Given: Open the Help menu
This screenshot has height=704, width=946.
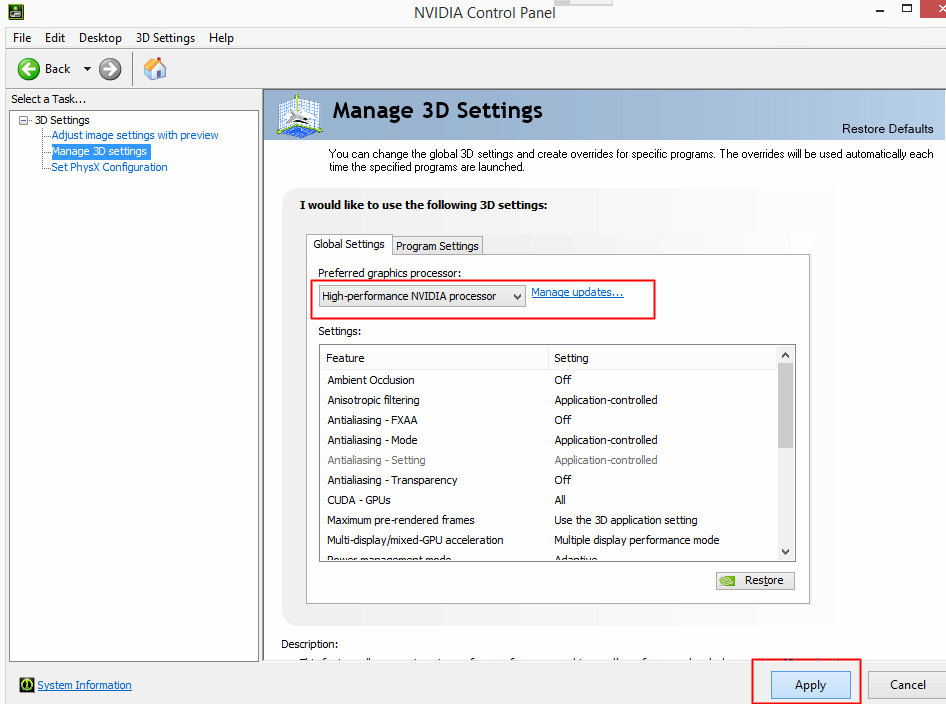Looking at the screenshot, I should [x=221, y=38].
